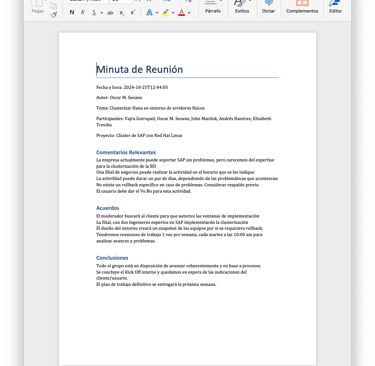Open the Estilos styles gallery
The image size is (375, 366).
click(242, 7)
